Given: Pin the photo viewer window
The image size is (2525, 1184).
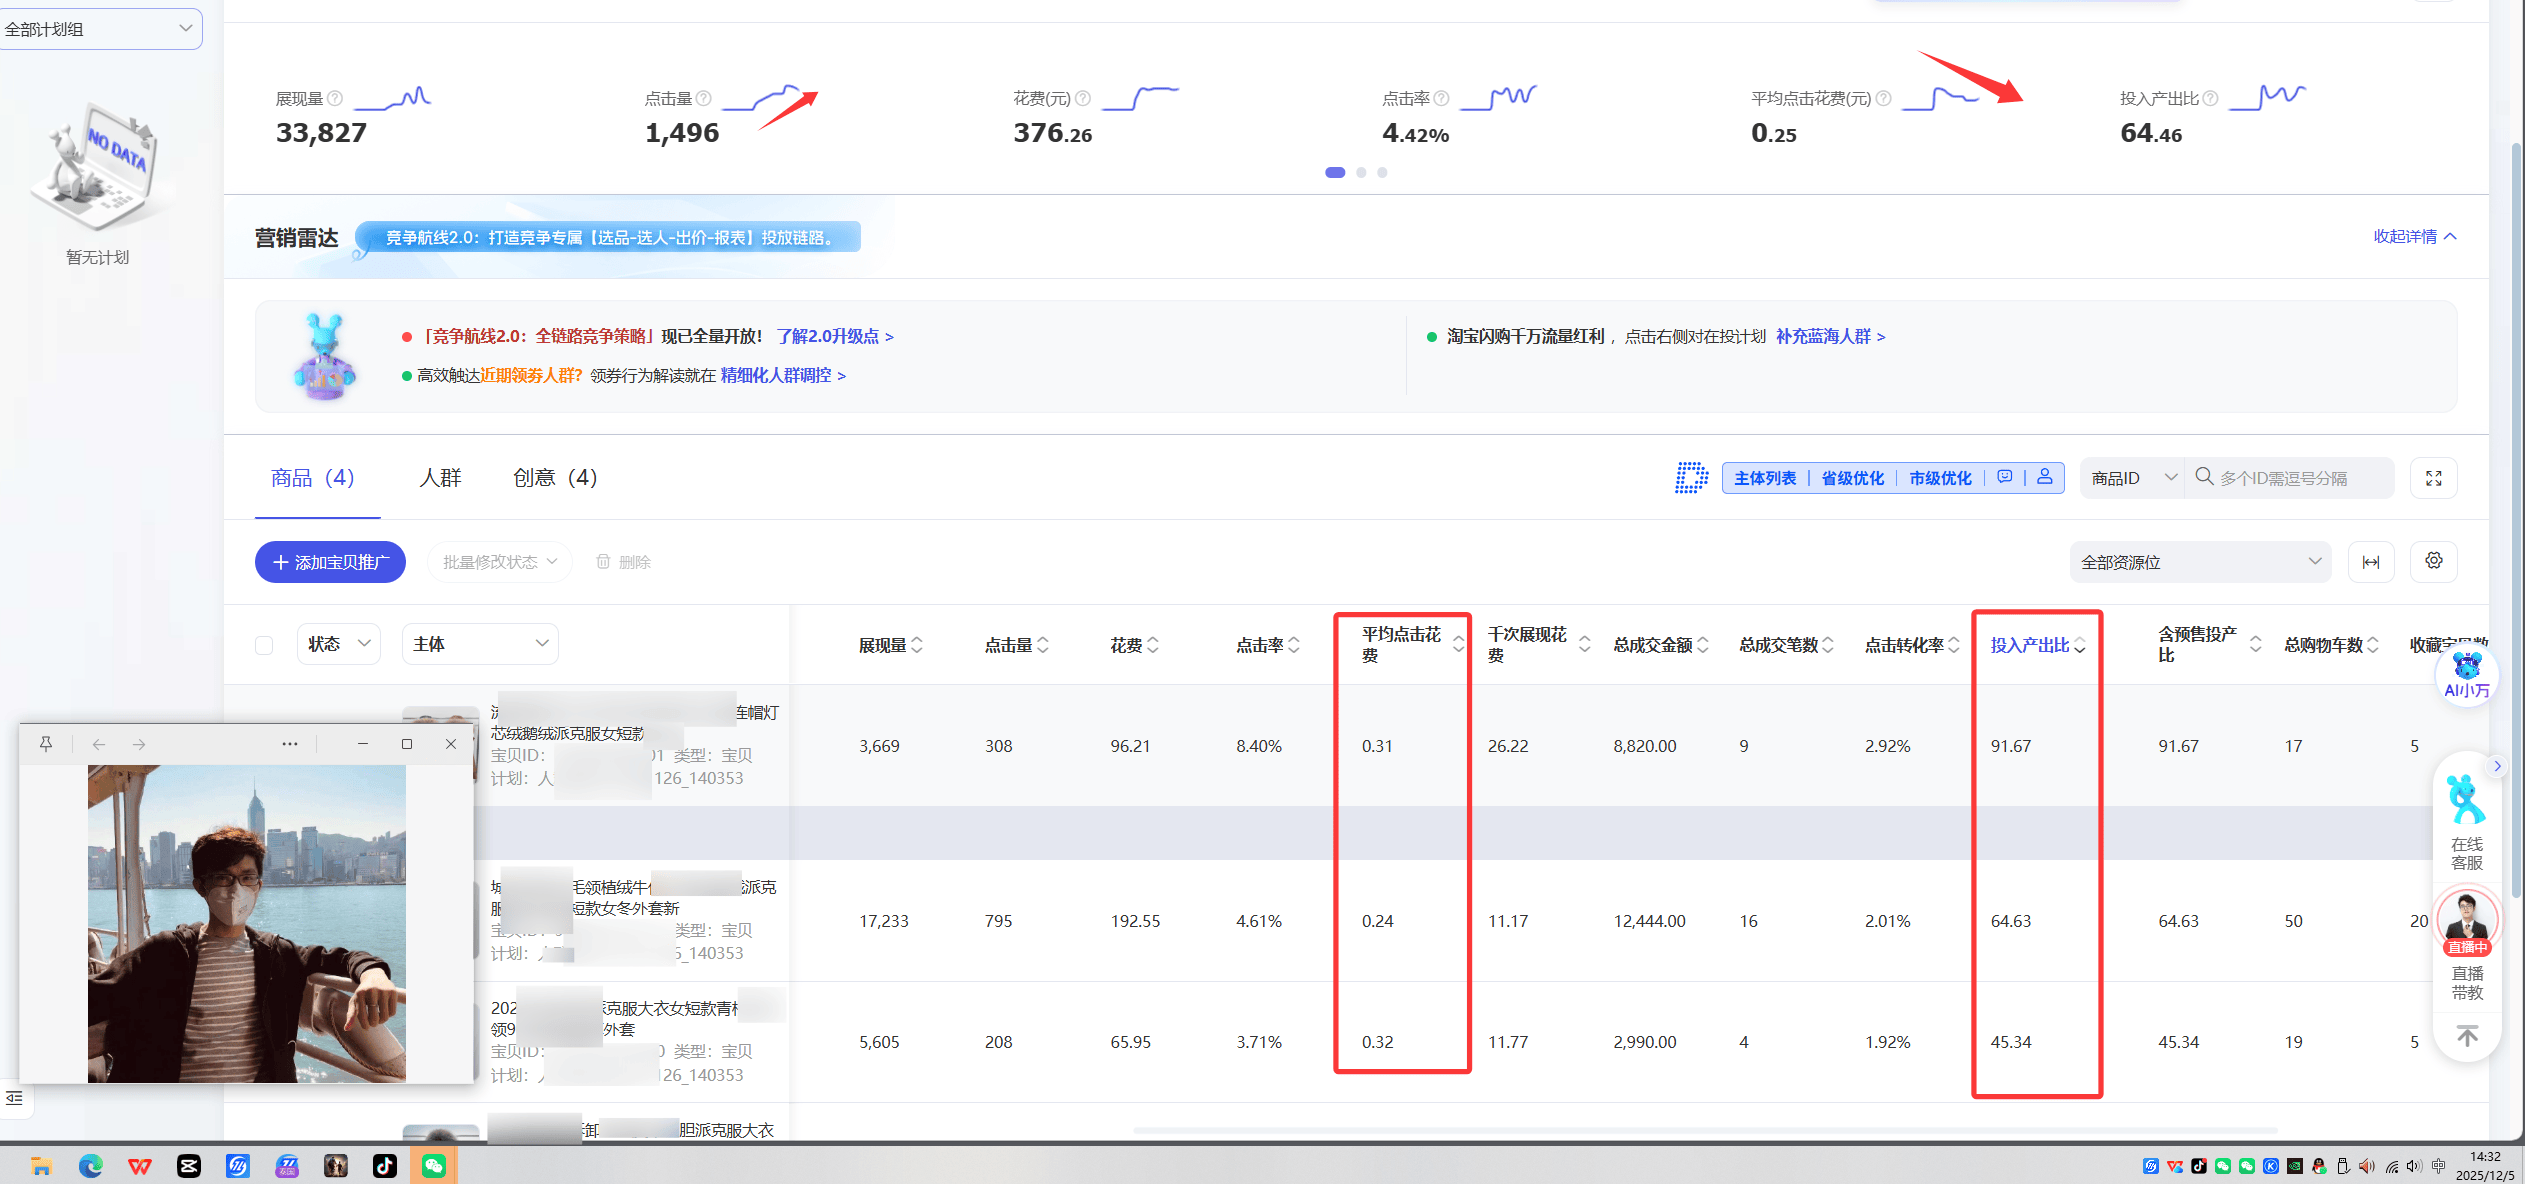Looking at the screenshot, I should click(46, 743).
